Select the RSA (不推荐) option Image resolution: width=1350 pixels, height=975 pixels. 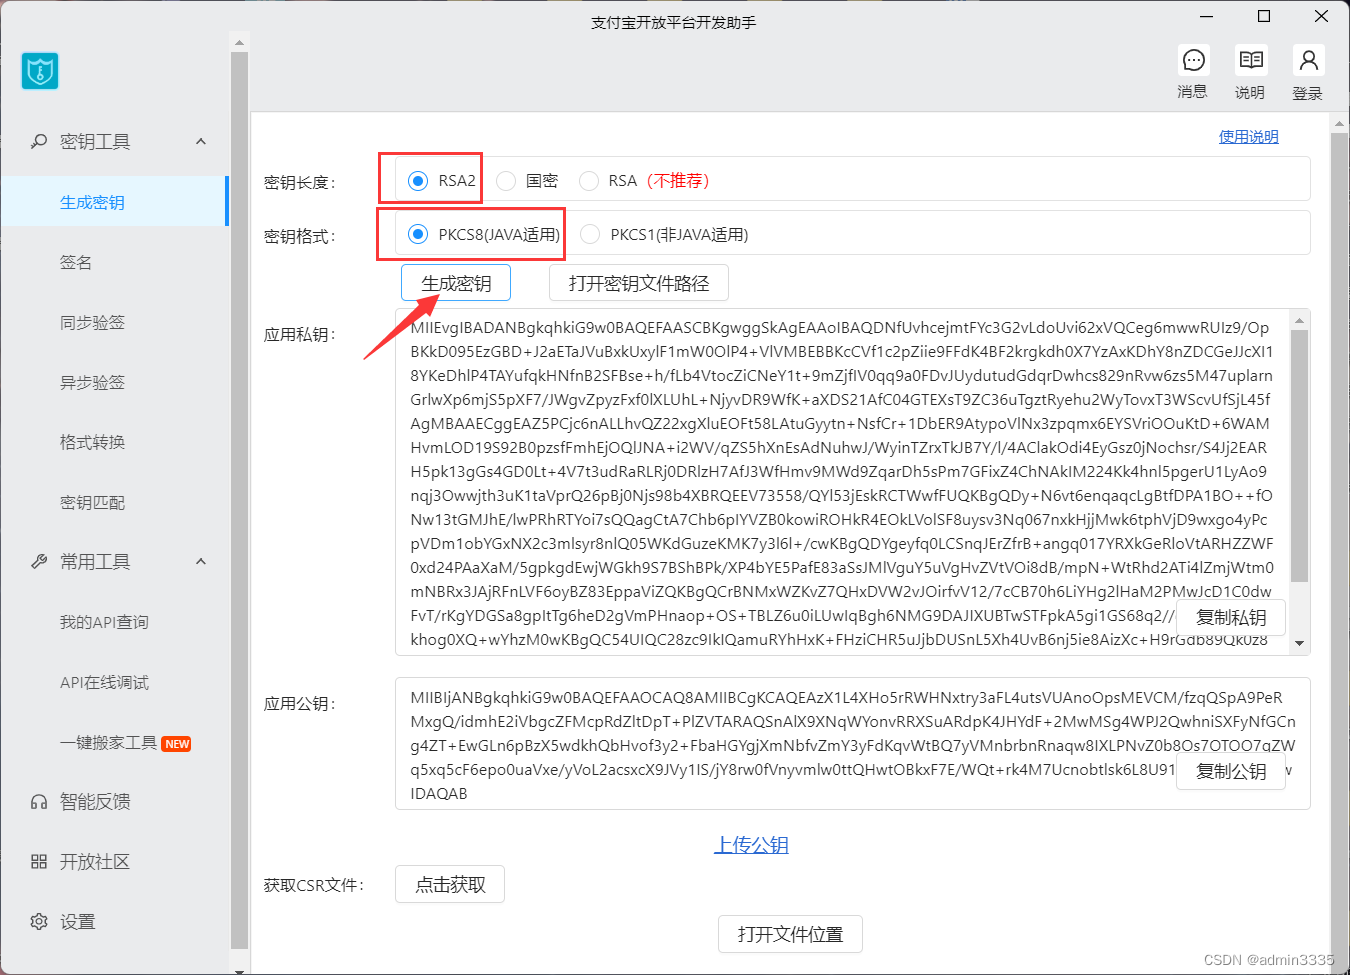tap(589, 181)
